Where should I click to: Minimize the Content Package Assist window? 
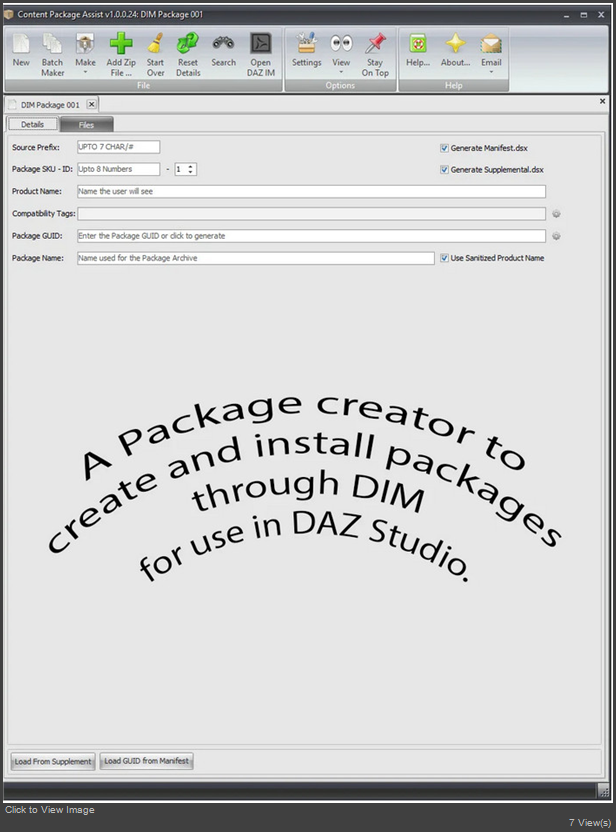point(566,15)
